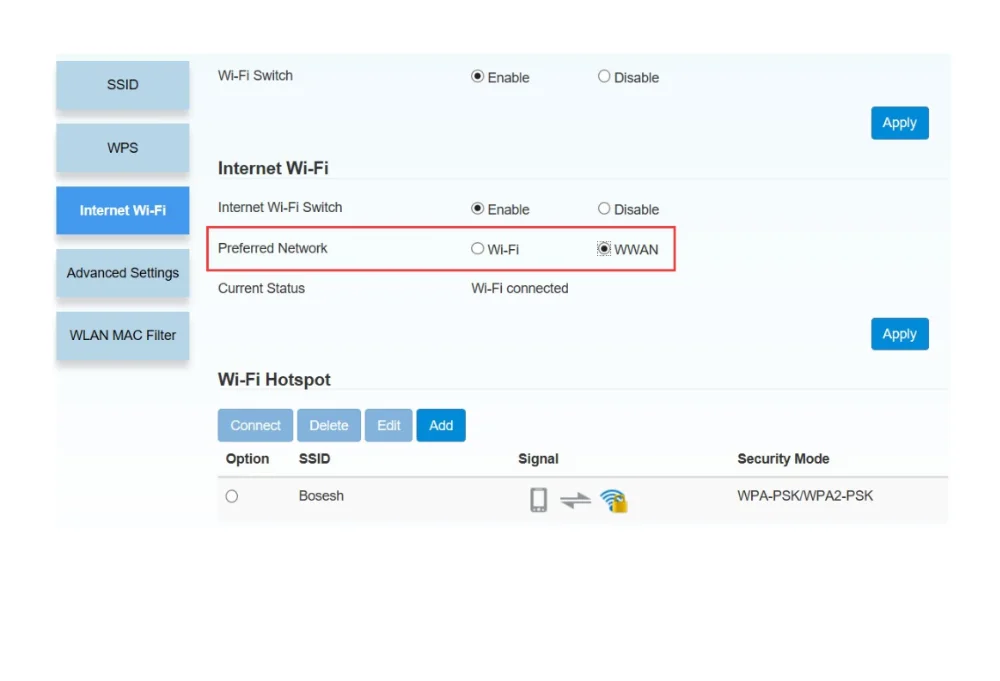
Task: Click the WPA-PSK/WPA2-PSK security mode text
Action: point(805,496)
